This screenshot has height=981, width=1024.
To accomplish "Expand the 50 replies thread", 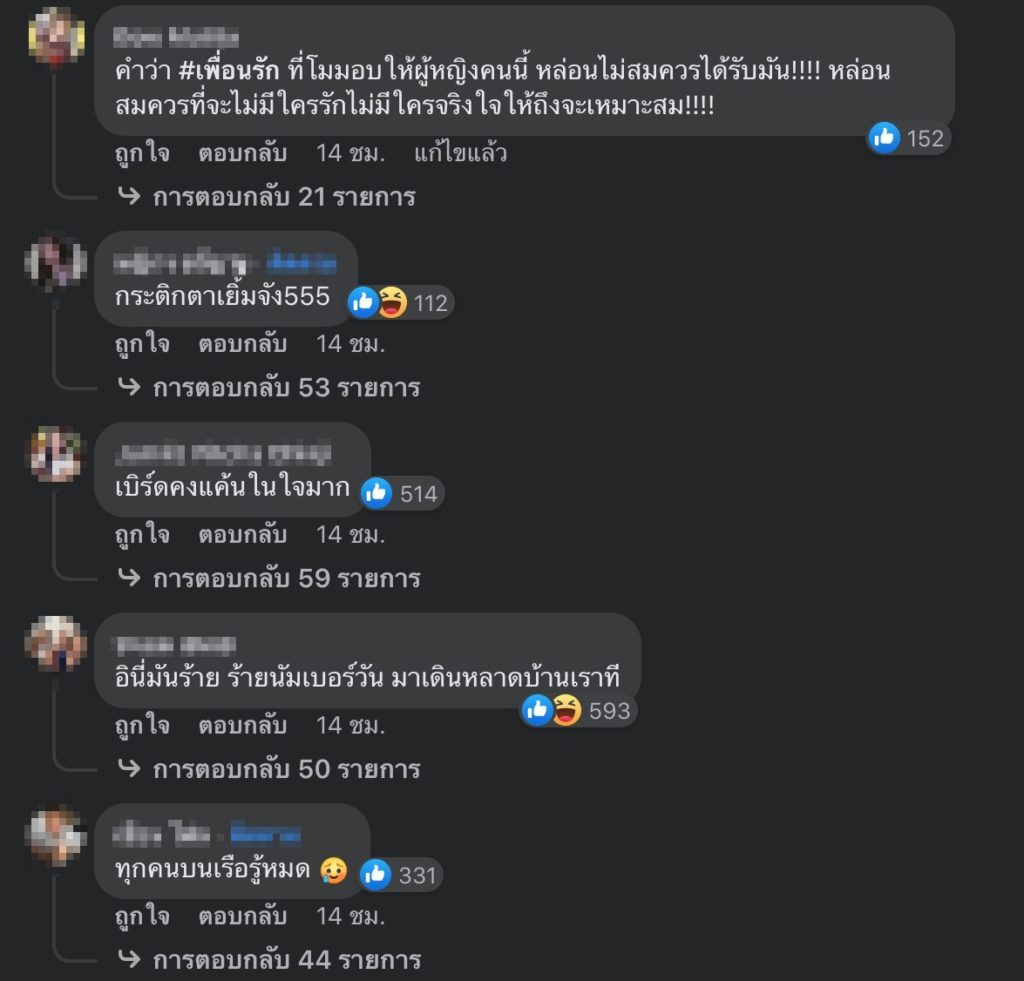I will pos(287,769).
